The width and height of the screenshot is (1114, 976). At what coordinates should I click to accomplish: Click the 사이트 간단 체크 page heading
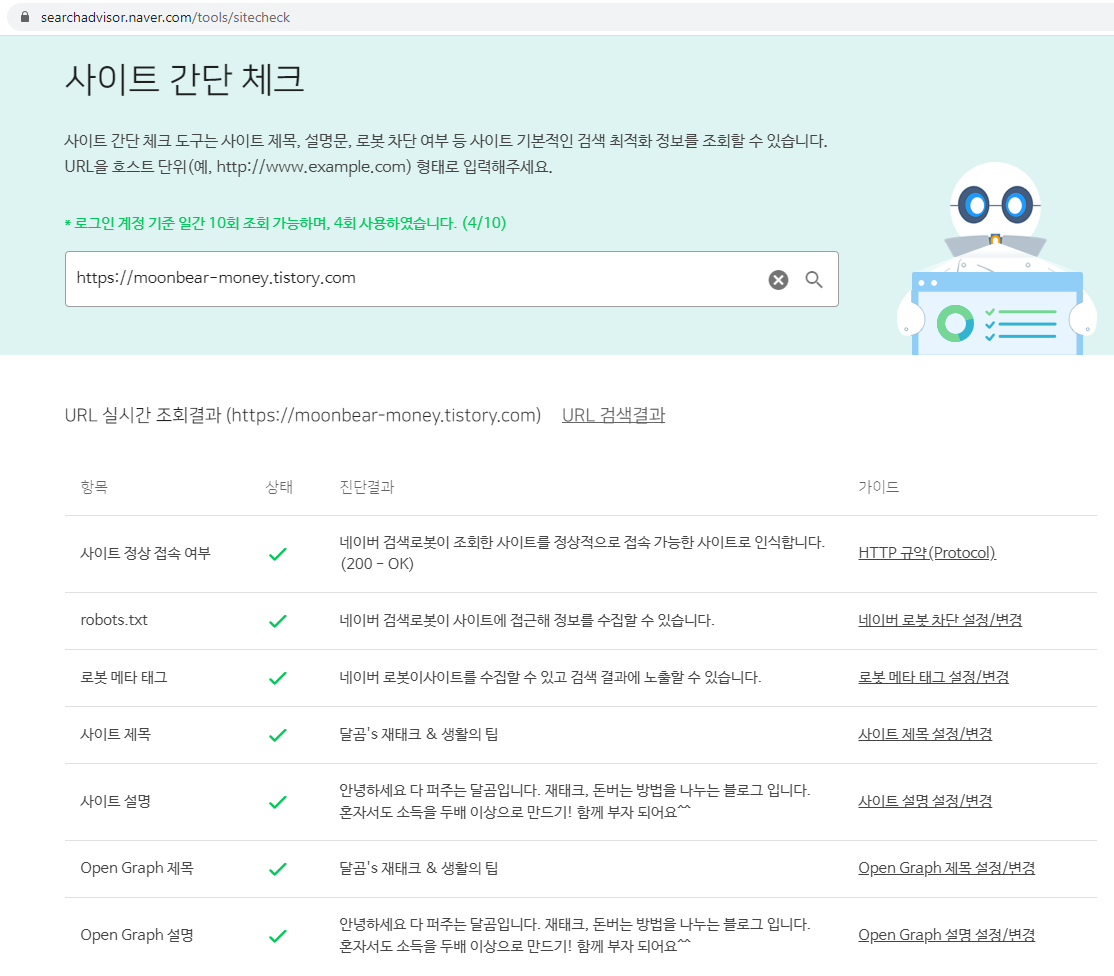[184, 79]
